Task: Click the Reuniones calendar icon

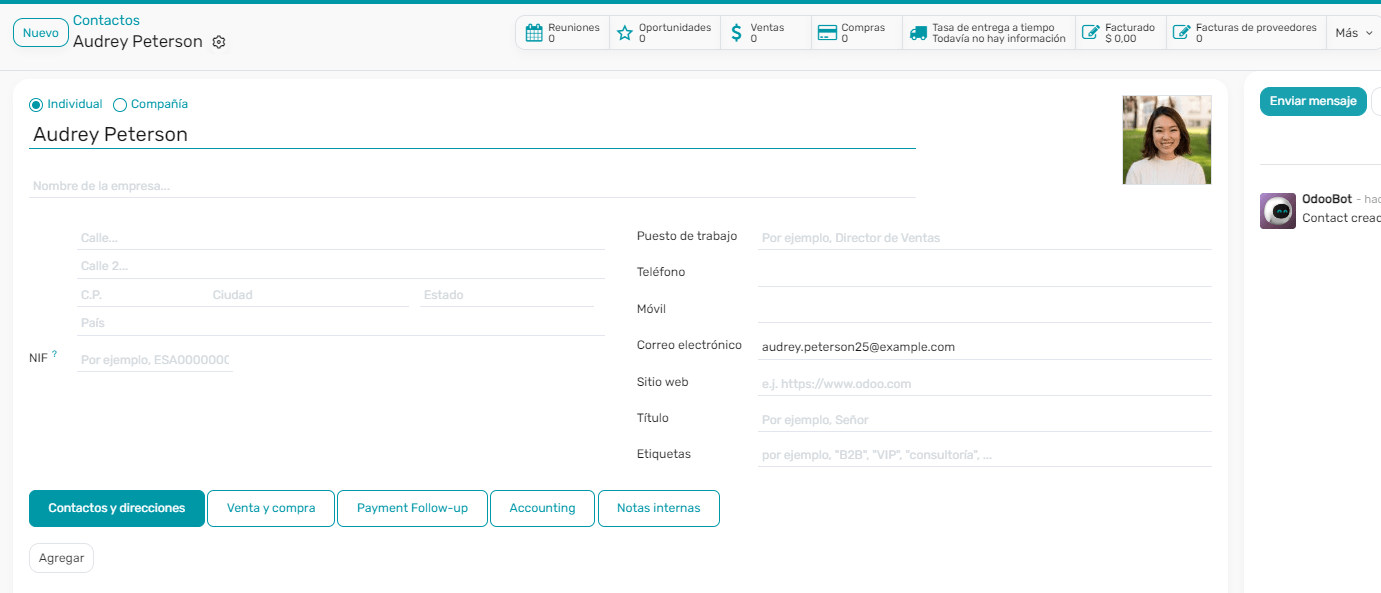Action: point(534,33)
